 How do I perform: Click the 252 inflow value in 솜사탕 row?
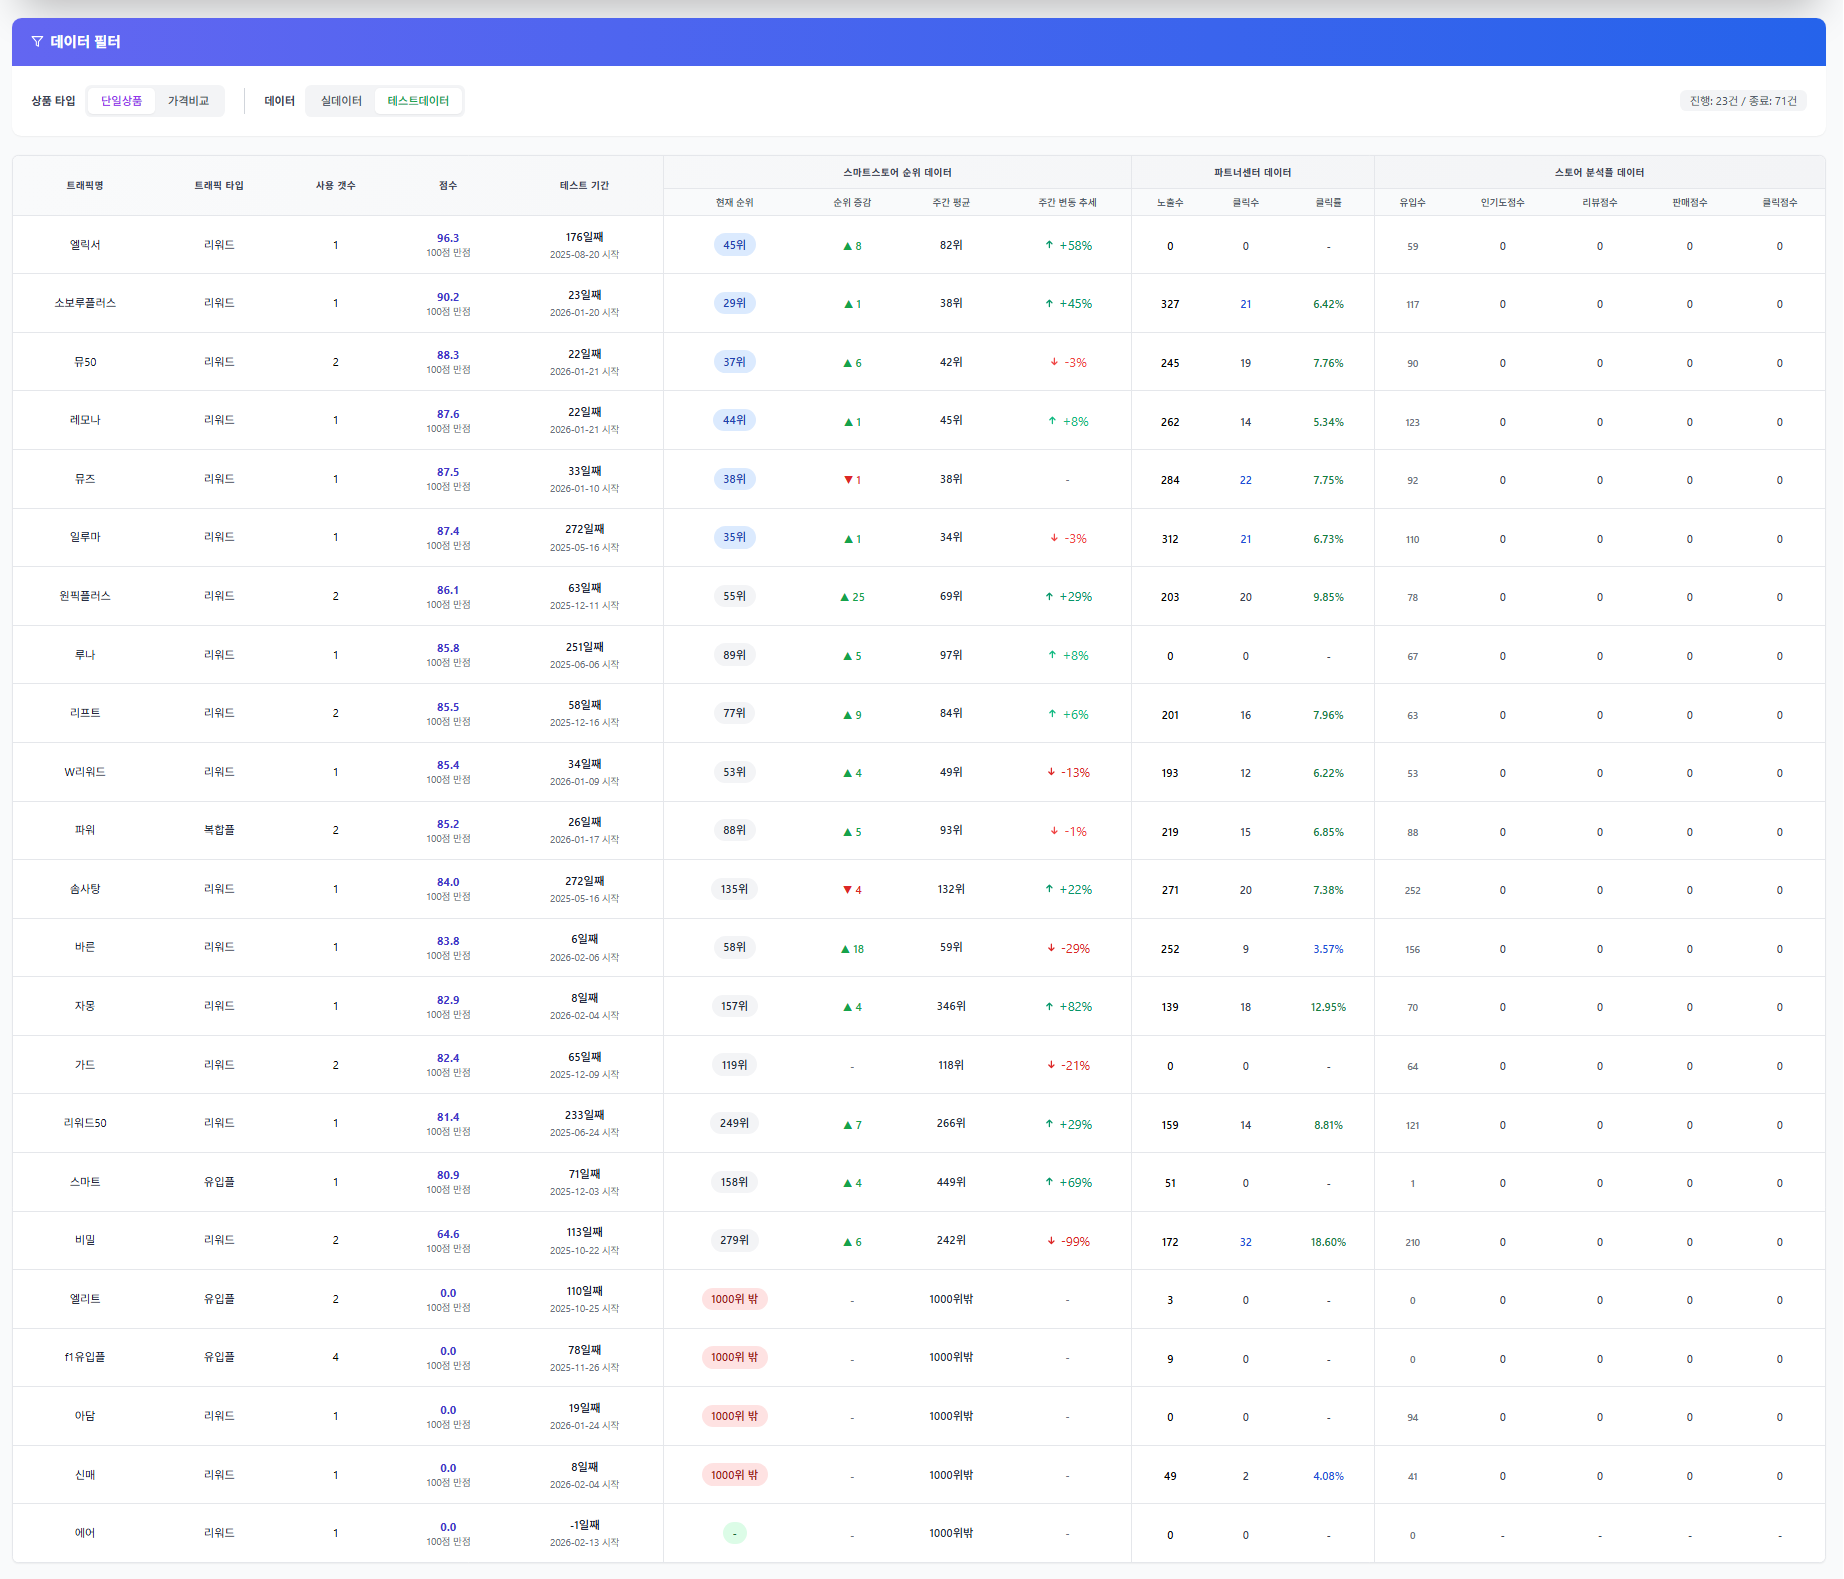1412,890
